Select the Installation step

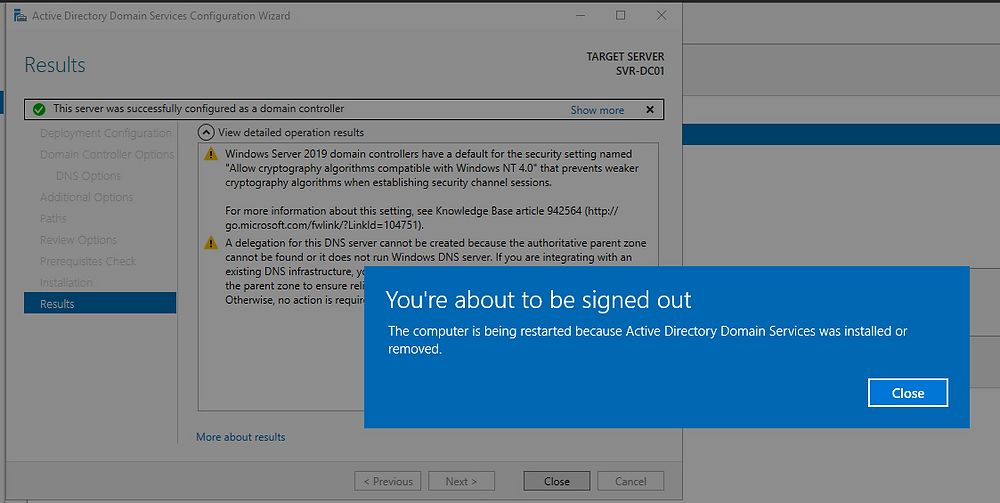point(66,282)
